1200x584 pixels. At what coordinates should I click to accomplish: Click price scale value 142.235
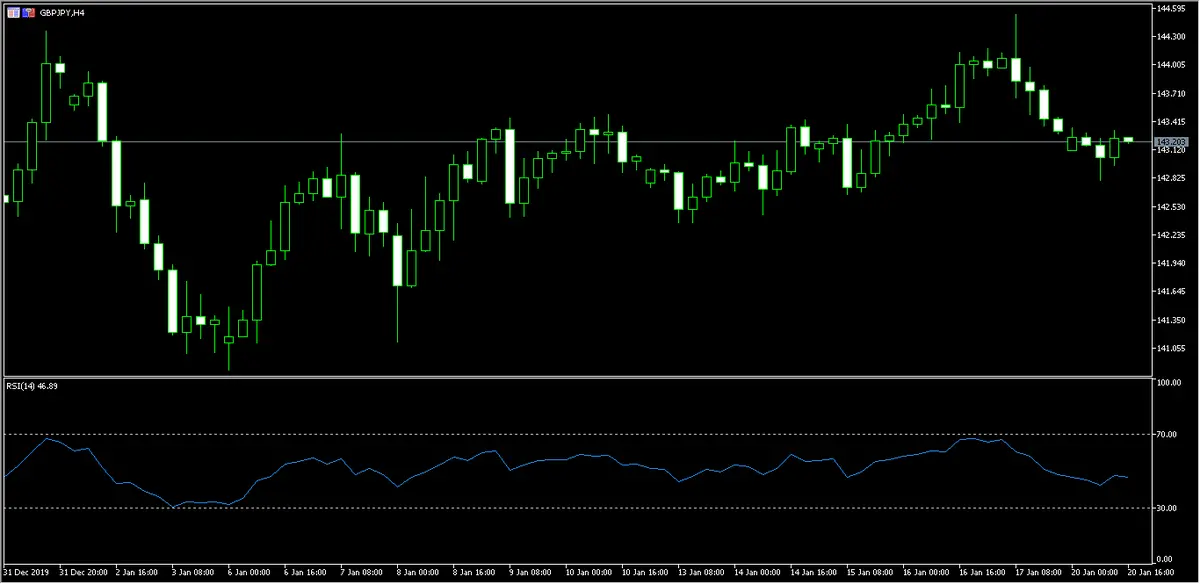(x=1171, y=235)
